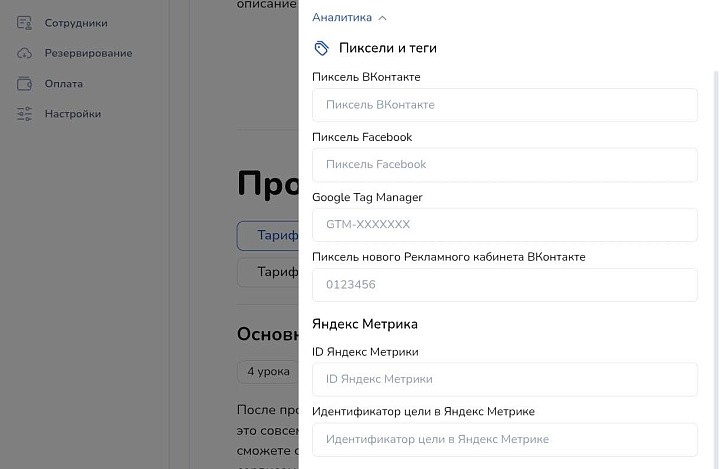This screenshot has height=469, width=720.
Task: Select the first highlighted Тариф tab
Action: (268, 236)
